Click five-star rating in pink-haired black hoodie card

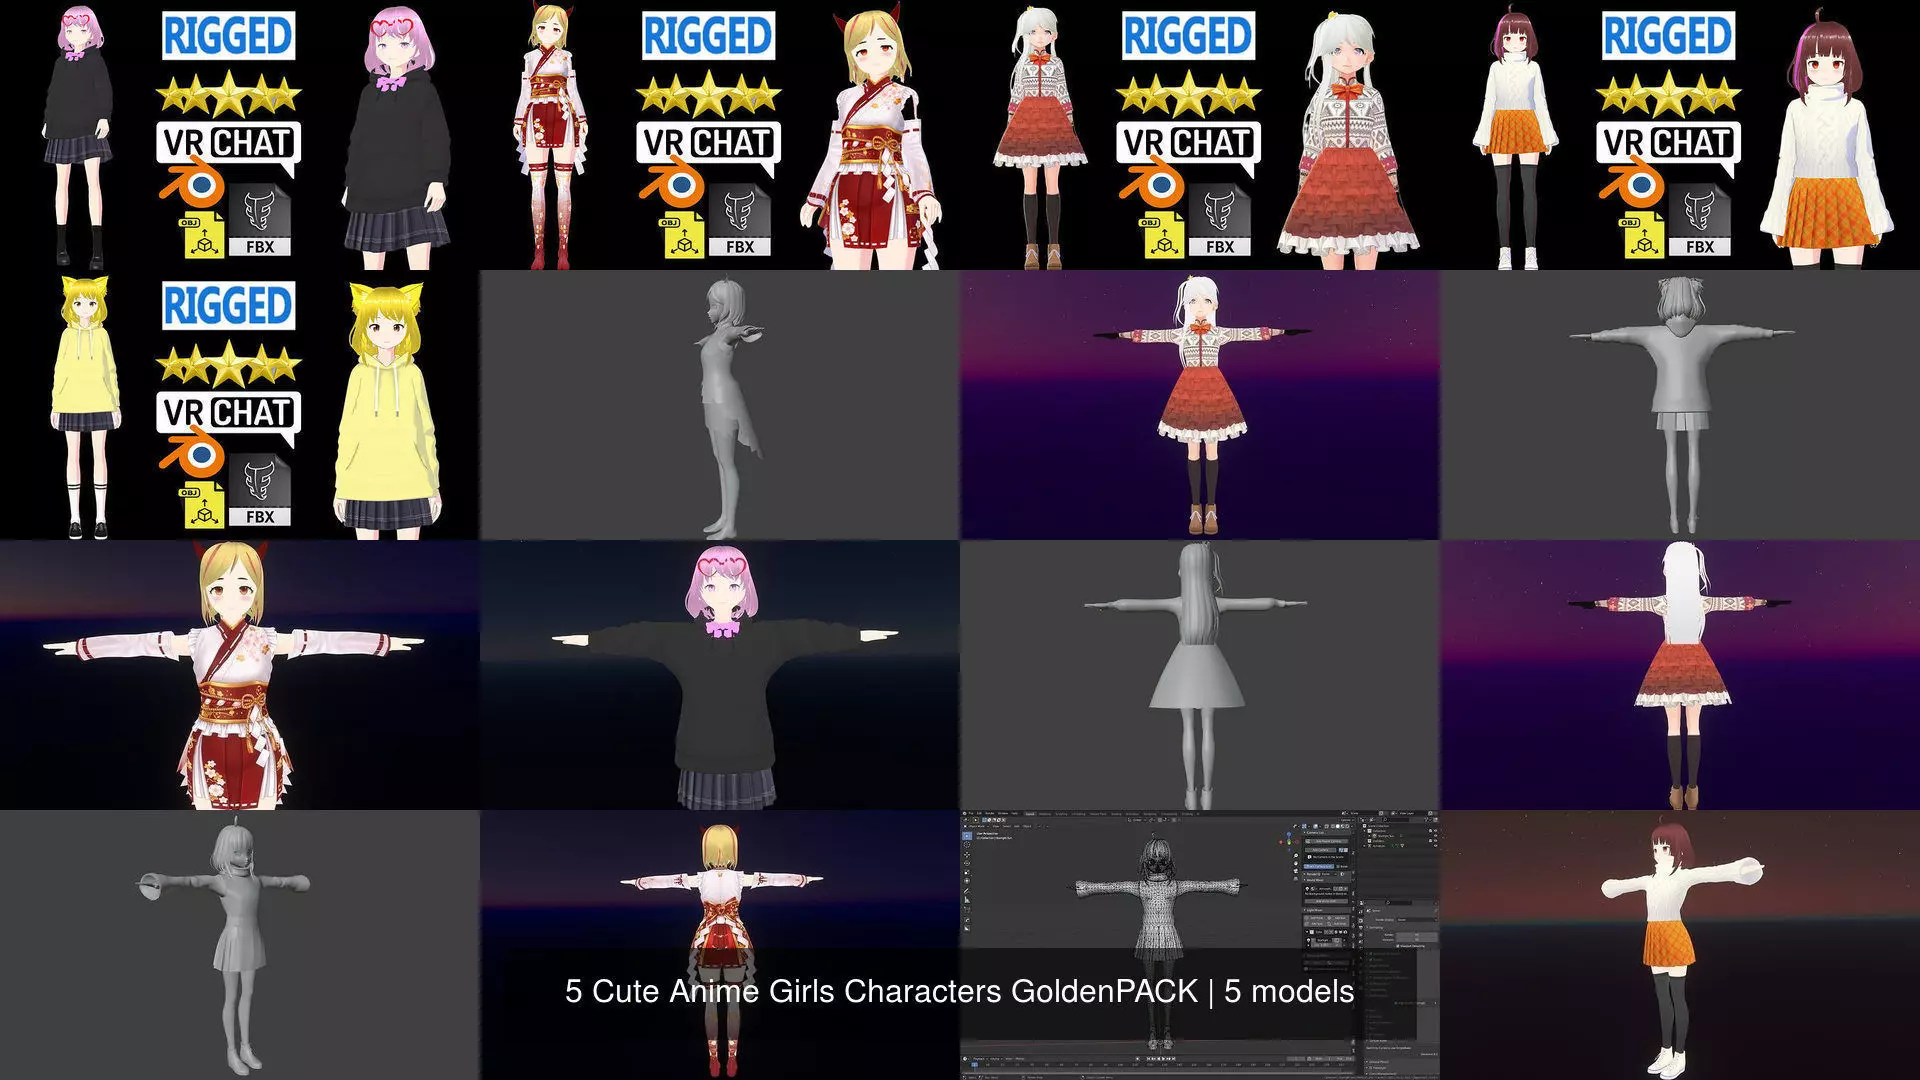point(229,93)
